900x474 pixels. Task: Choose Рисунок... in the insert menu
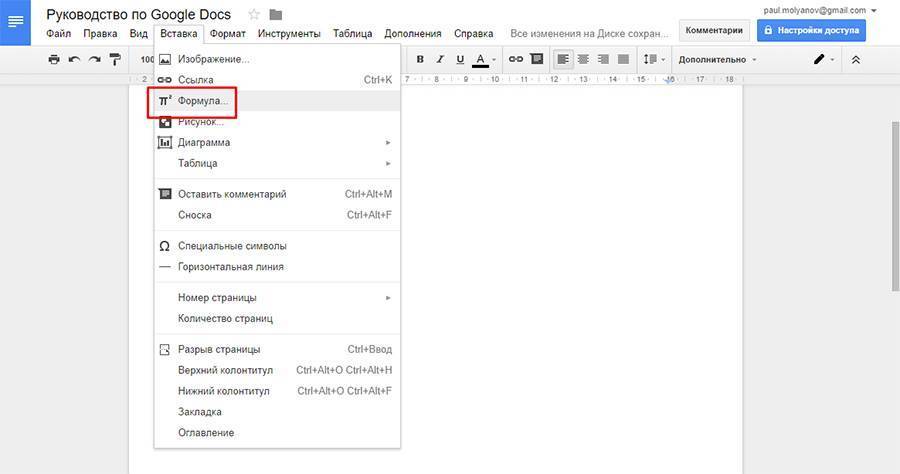(x=277, y=122)
